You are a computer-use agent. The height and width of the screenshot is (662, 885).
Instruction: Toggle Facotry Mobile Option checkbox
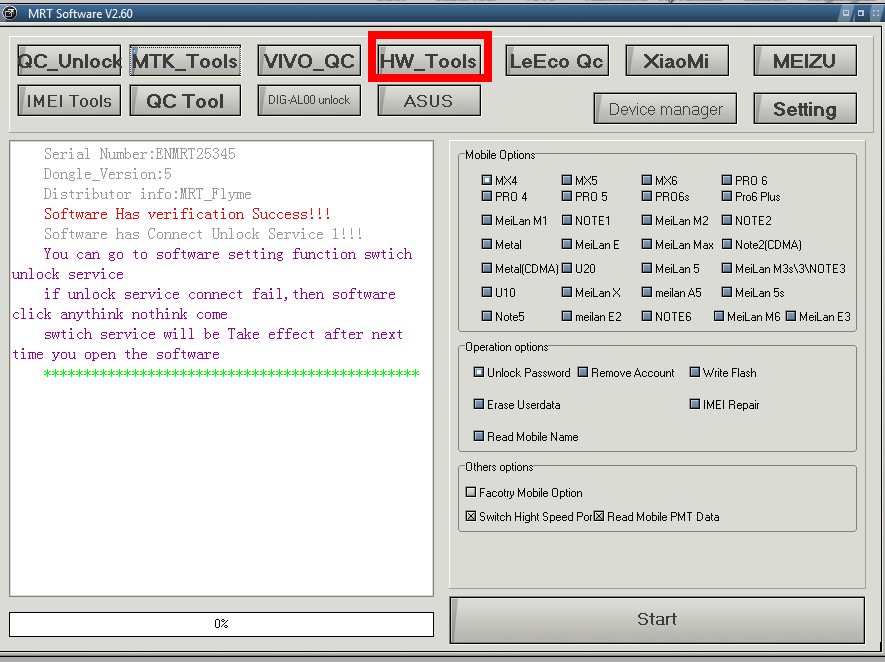click(471, 492)
